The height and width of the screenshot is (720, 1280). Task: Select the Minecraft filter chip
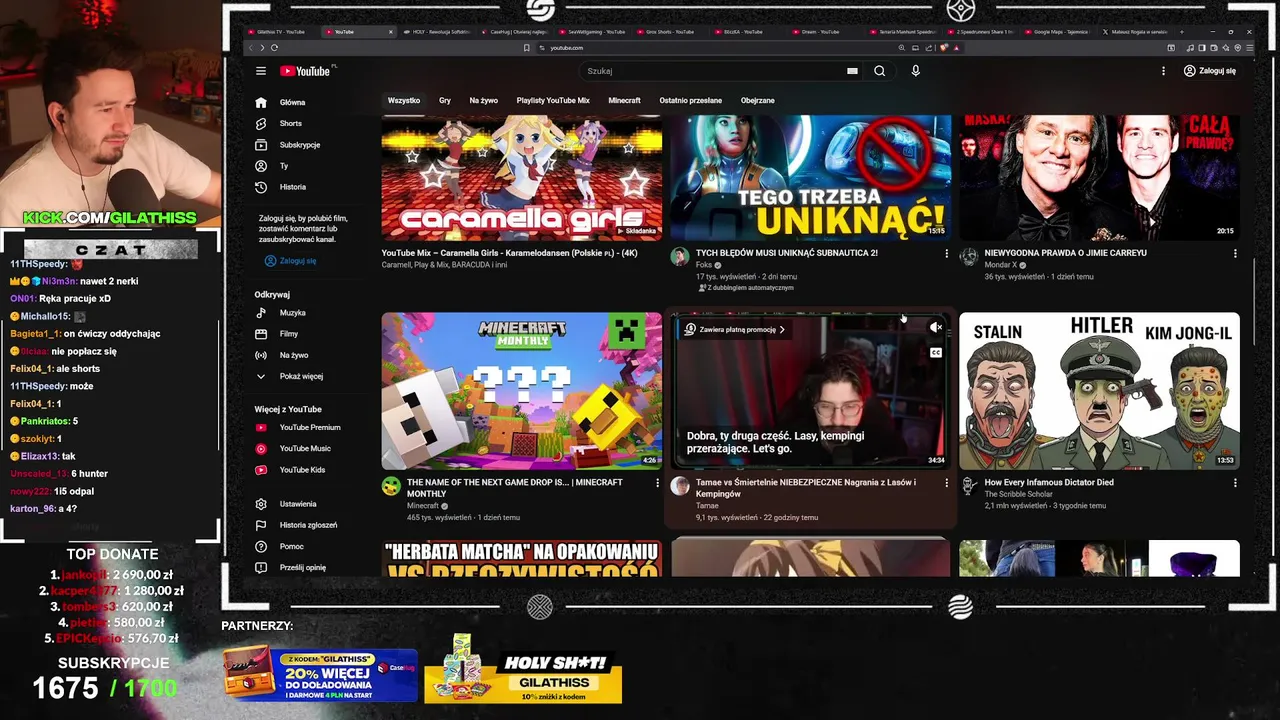coord(624,100)
